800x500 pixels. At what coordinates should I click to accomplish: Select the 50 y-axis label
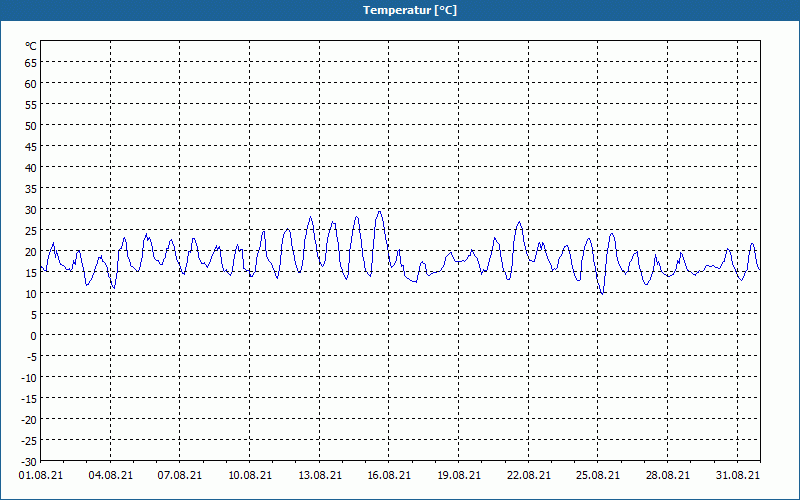[x=31, y=126]
